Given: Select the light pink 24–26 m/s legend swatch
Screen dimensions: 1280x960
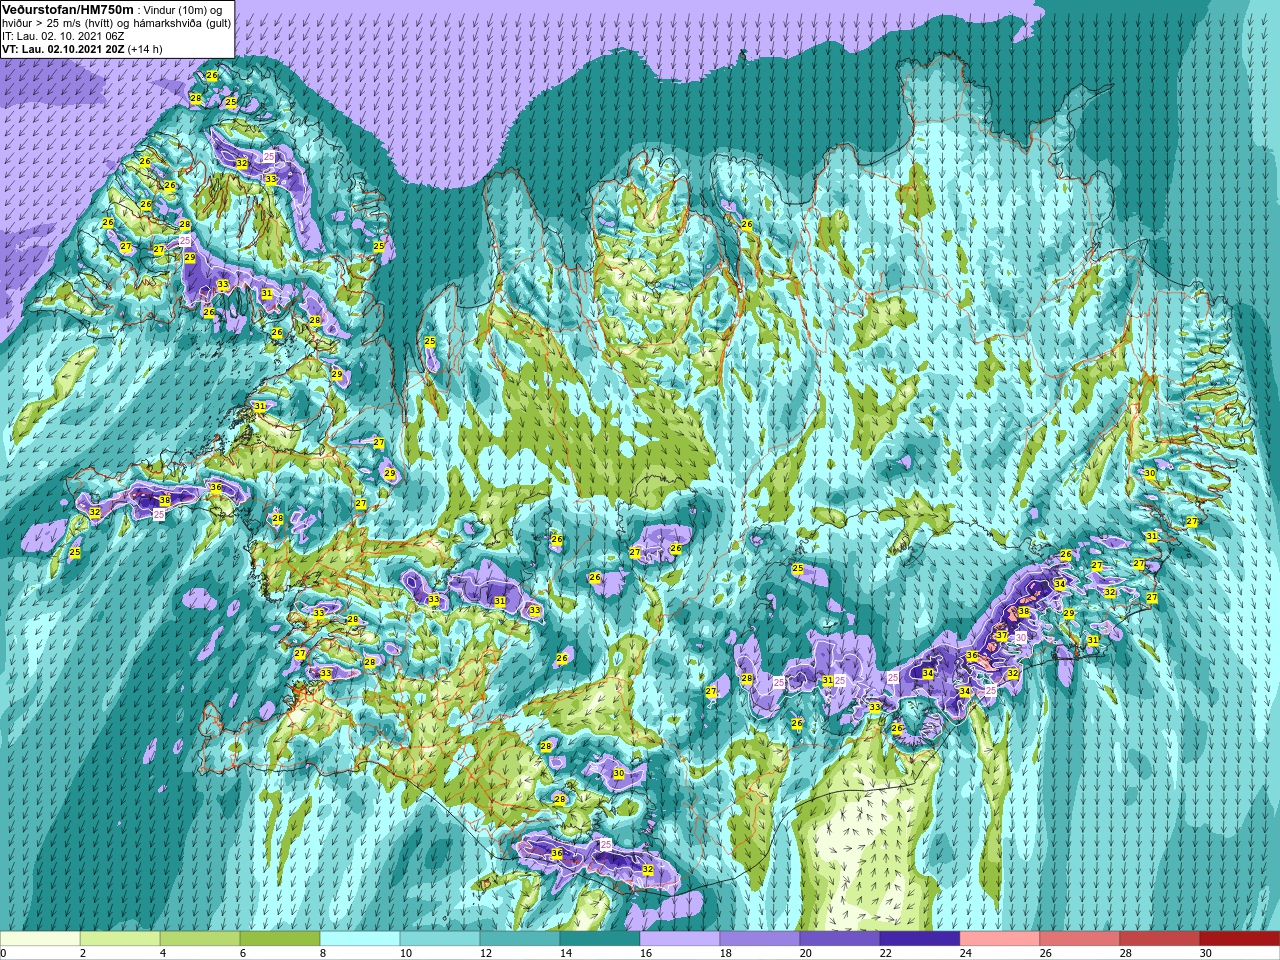Looking at the screenshot, I should click(x=1000, y=939).
